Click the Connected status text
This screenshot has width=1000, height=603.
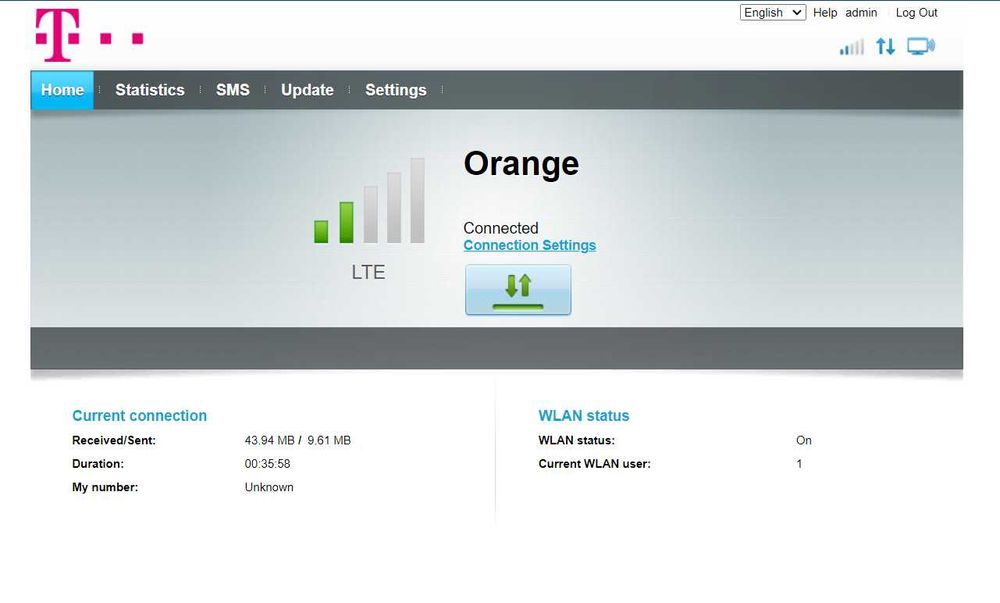point(501,228)
